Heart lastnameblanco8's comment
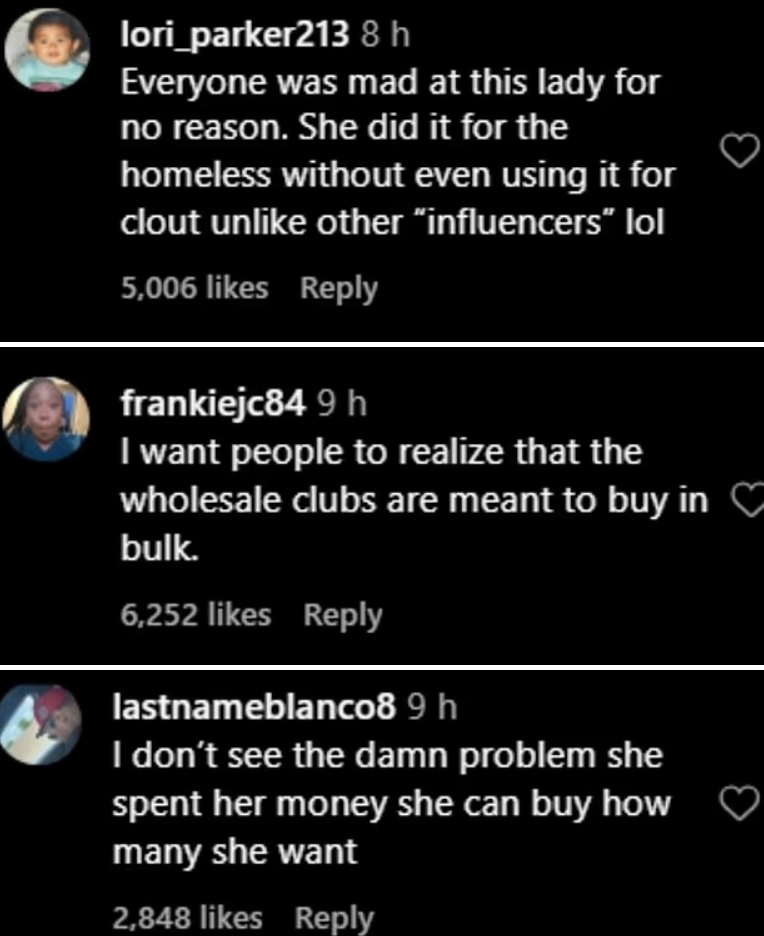Screen dimensions: 764x936 click(735, 805)
